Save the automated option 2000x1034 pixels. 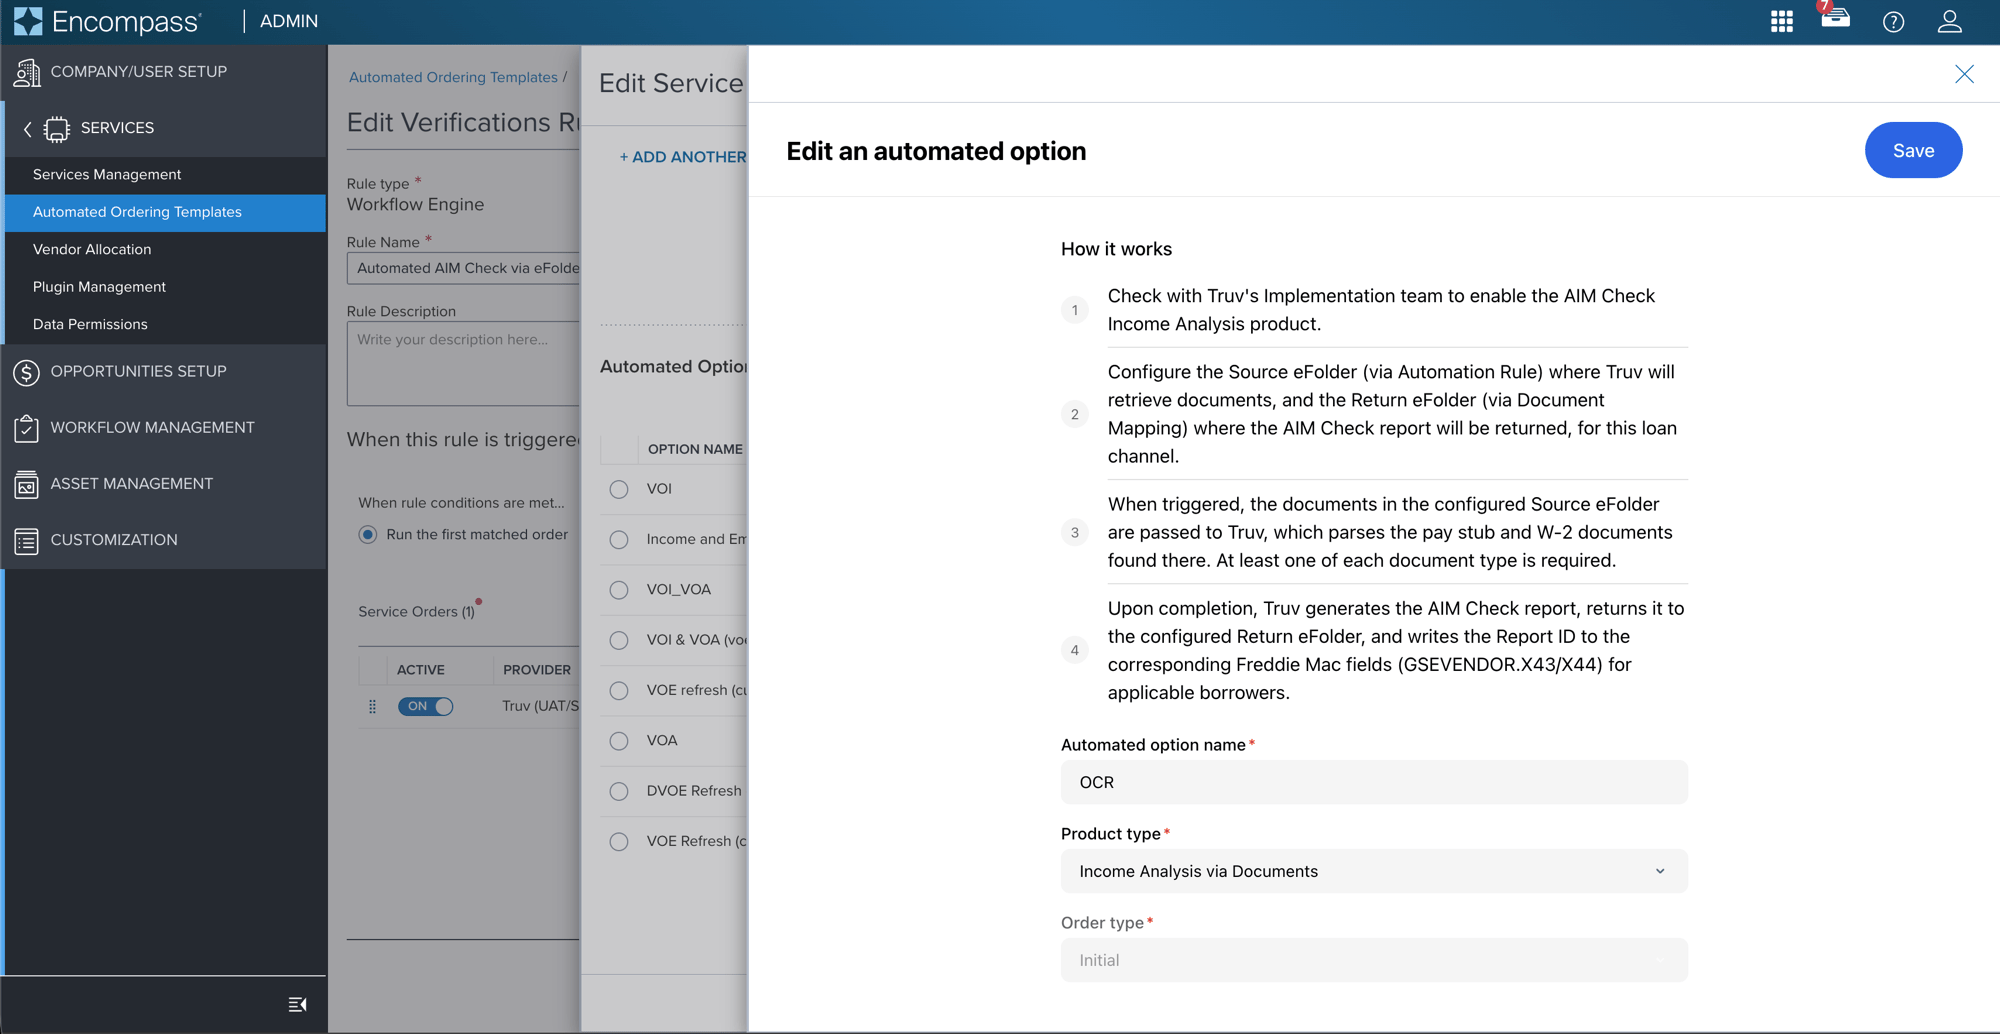click(x=1913, y=150)
